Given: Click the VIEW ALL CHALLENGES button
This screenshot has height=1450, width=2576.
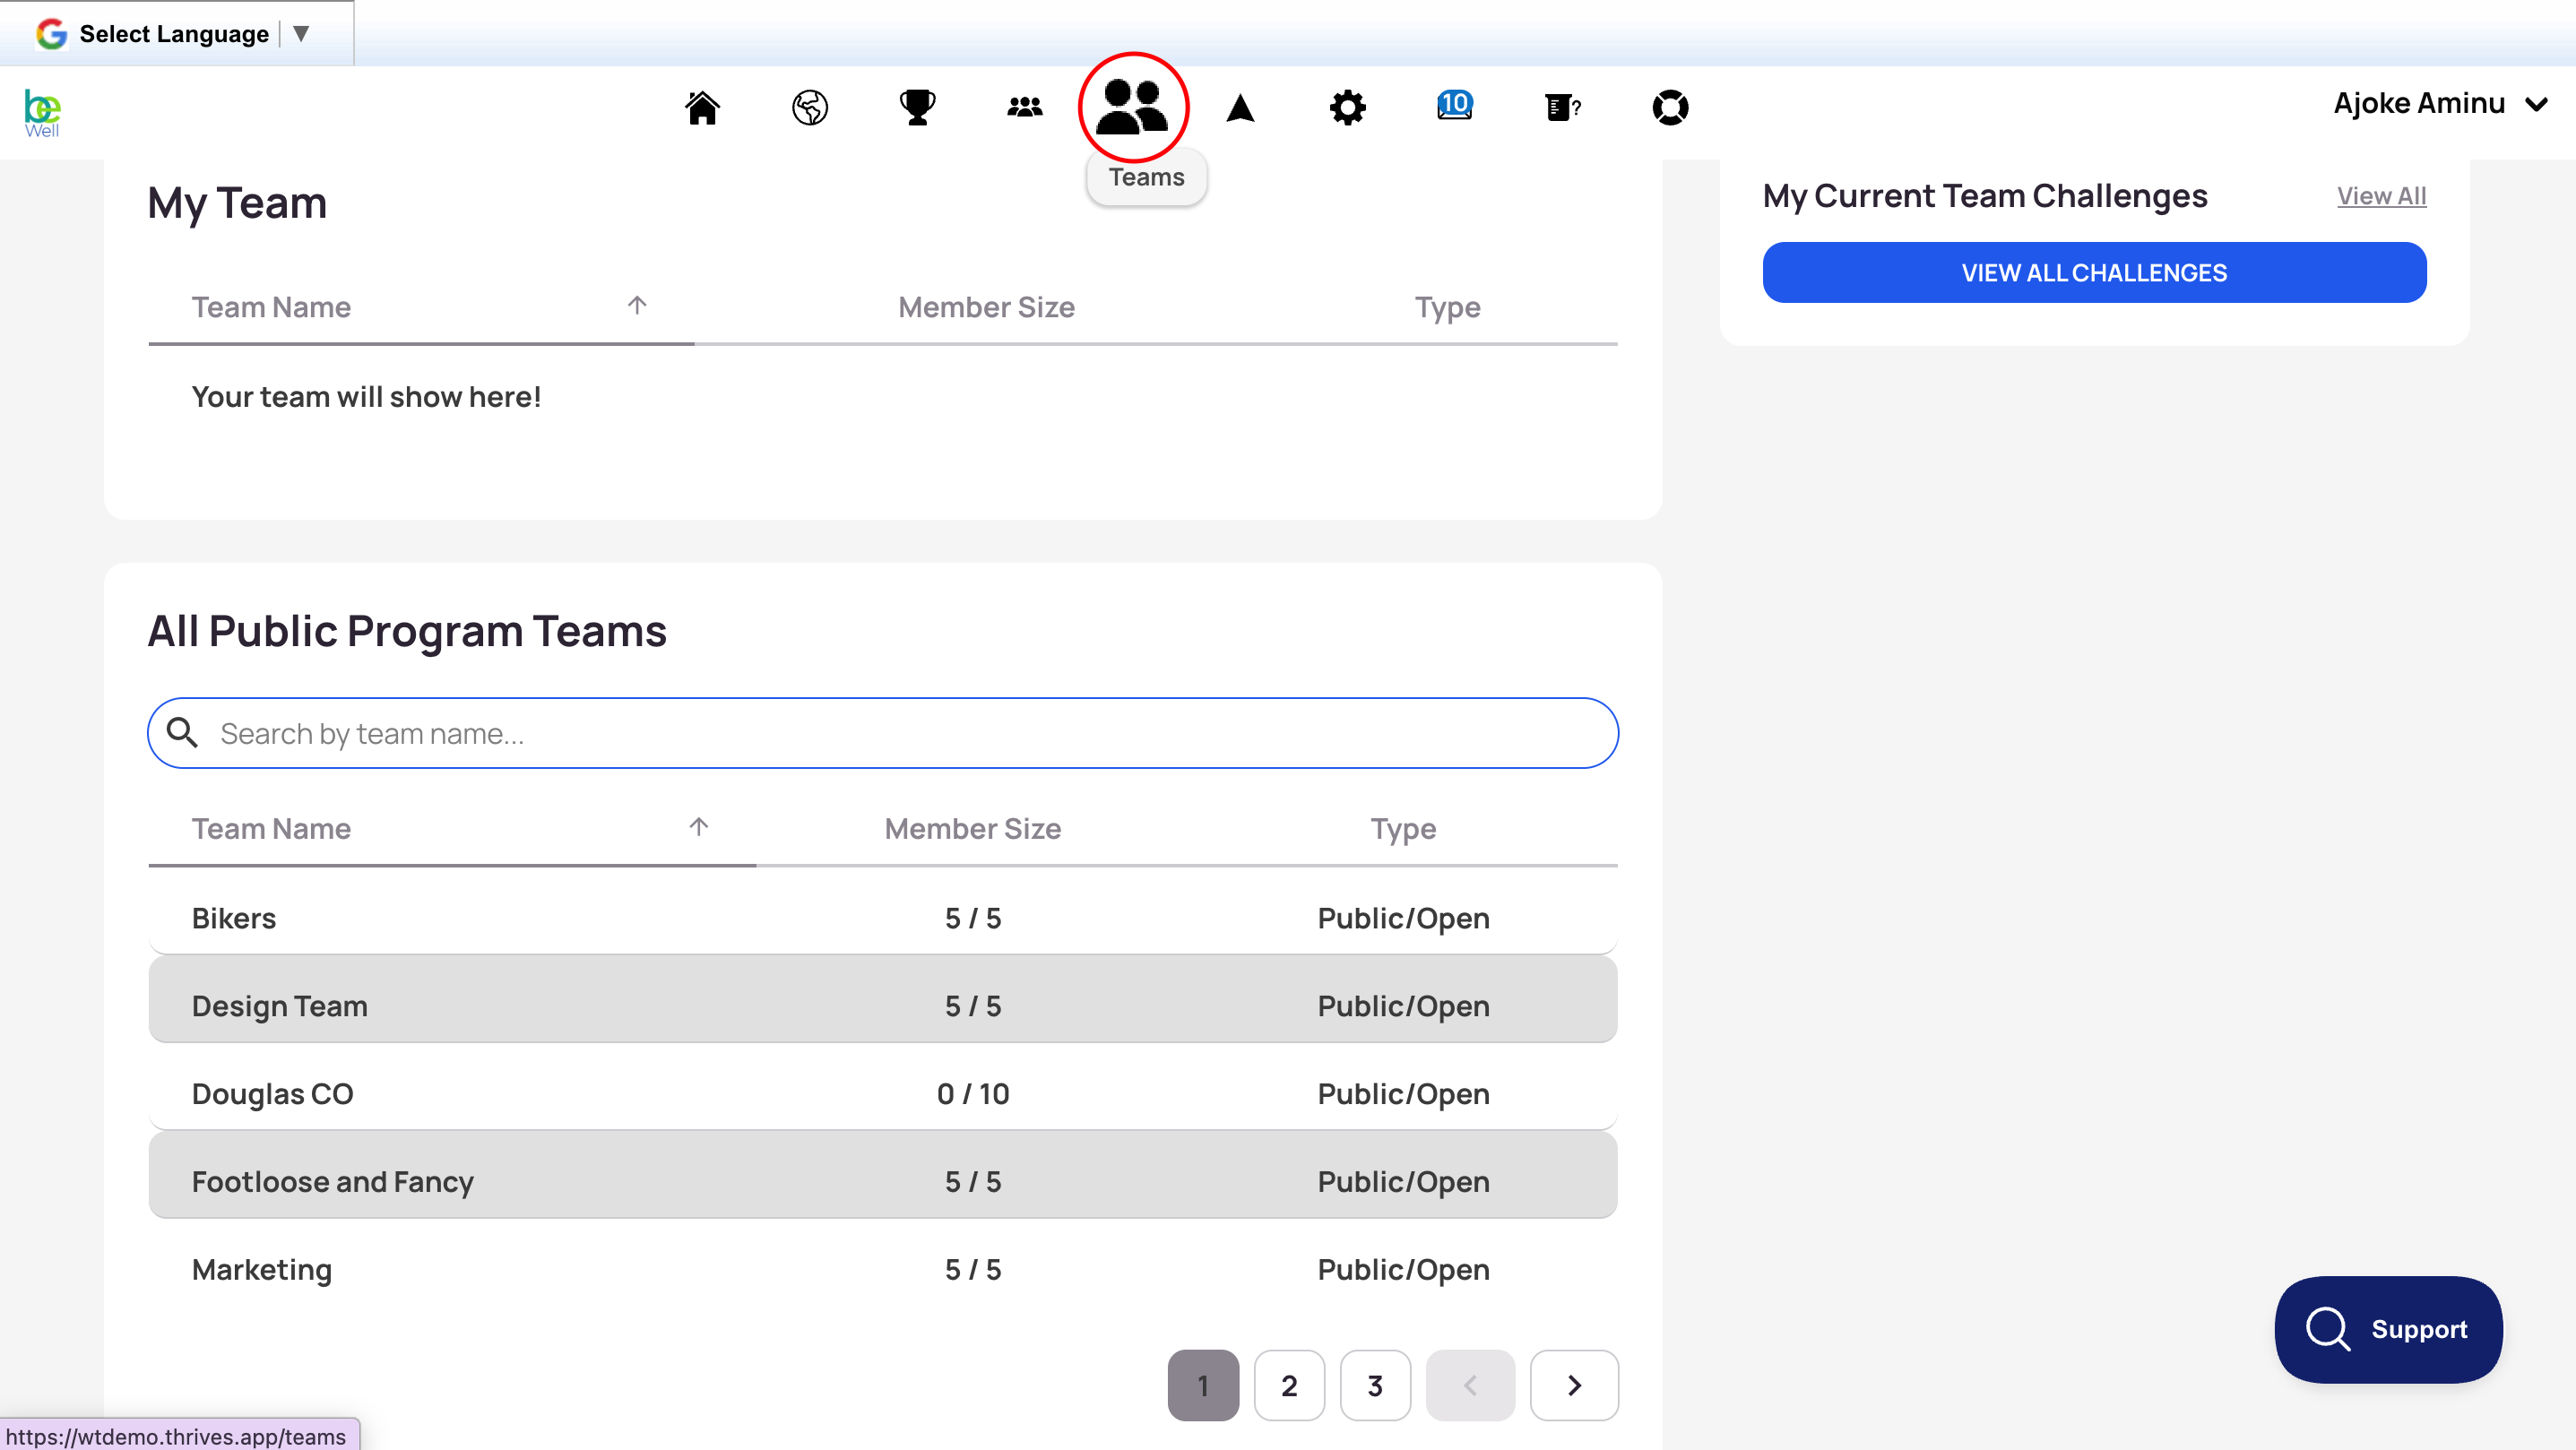Looking at the screenshot, I should click(2094, 272).
